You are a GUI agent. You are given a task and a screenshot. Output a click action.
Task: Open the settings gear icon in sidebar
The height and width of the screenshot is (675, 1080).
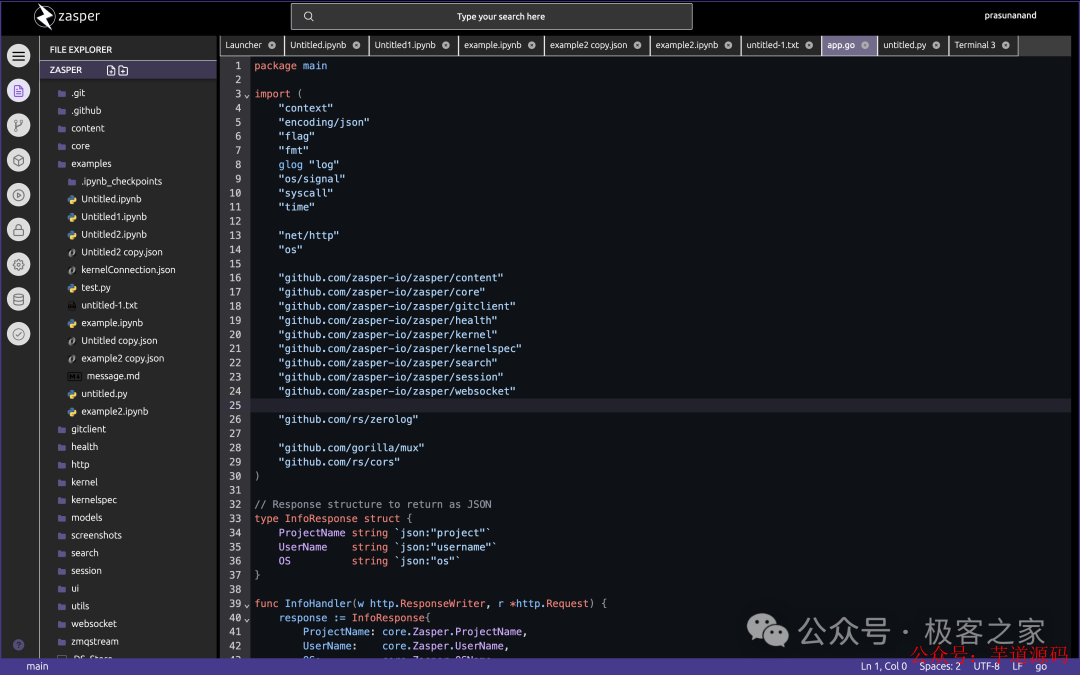pyautogui.click(x=19, y=264)
